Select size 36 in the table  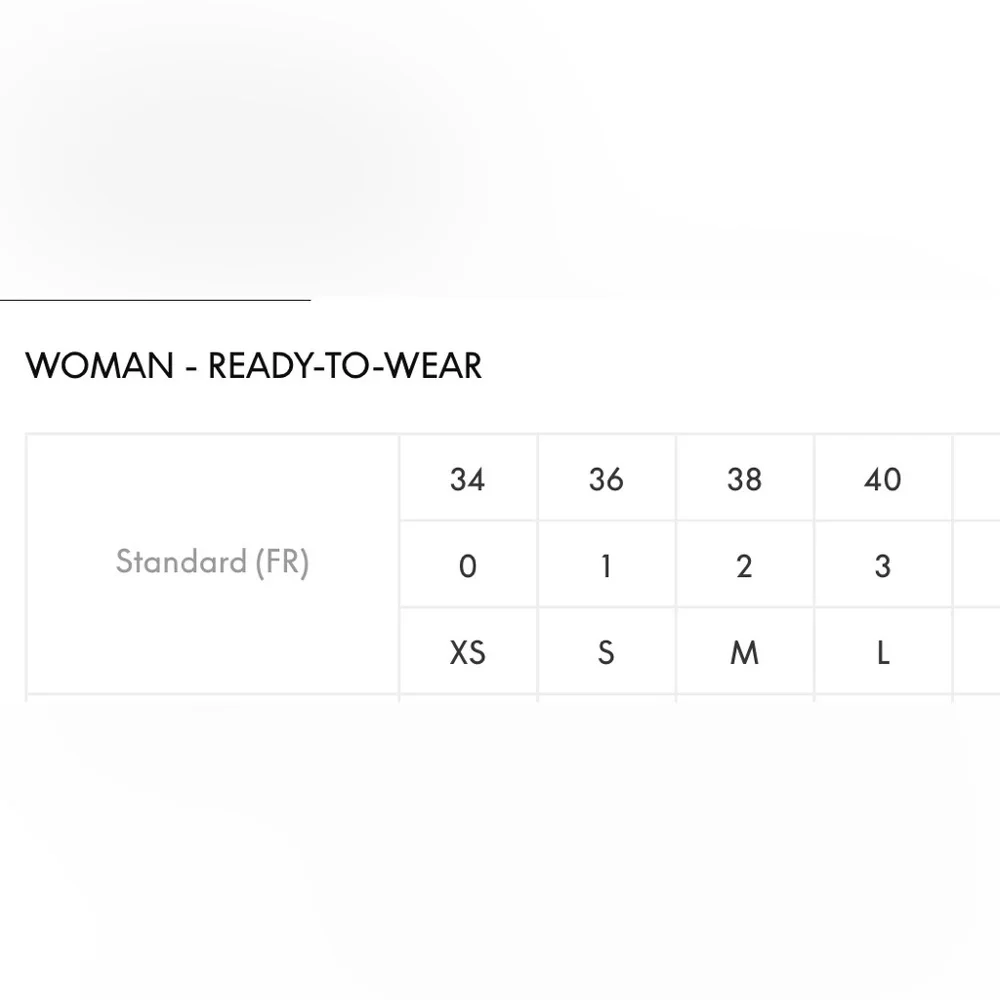[606, 480]
